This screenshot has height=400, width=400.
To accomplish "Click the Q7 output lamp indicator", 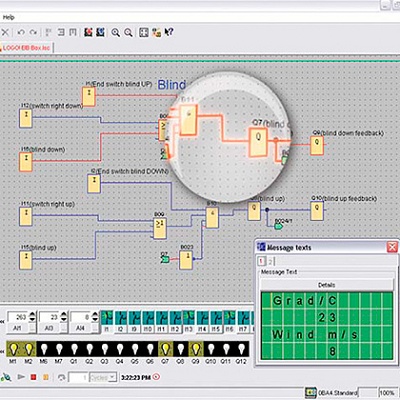I will [165, 349].
